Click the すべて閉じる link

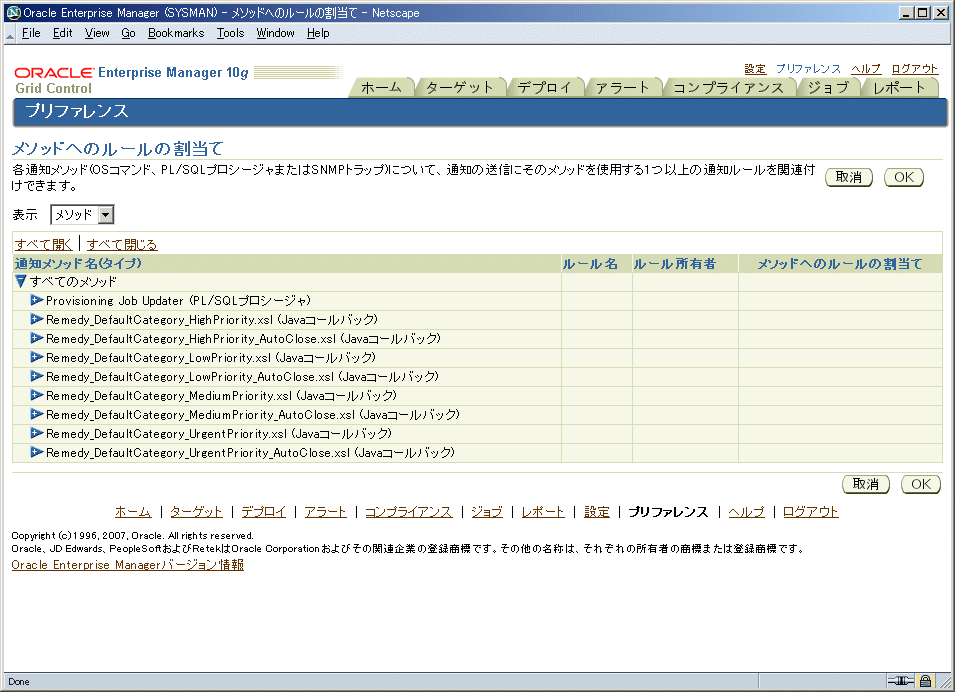[x=122, y=244]
